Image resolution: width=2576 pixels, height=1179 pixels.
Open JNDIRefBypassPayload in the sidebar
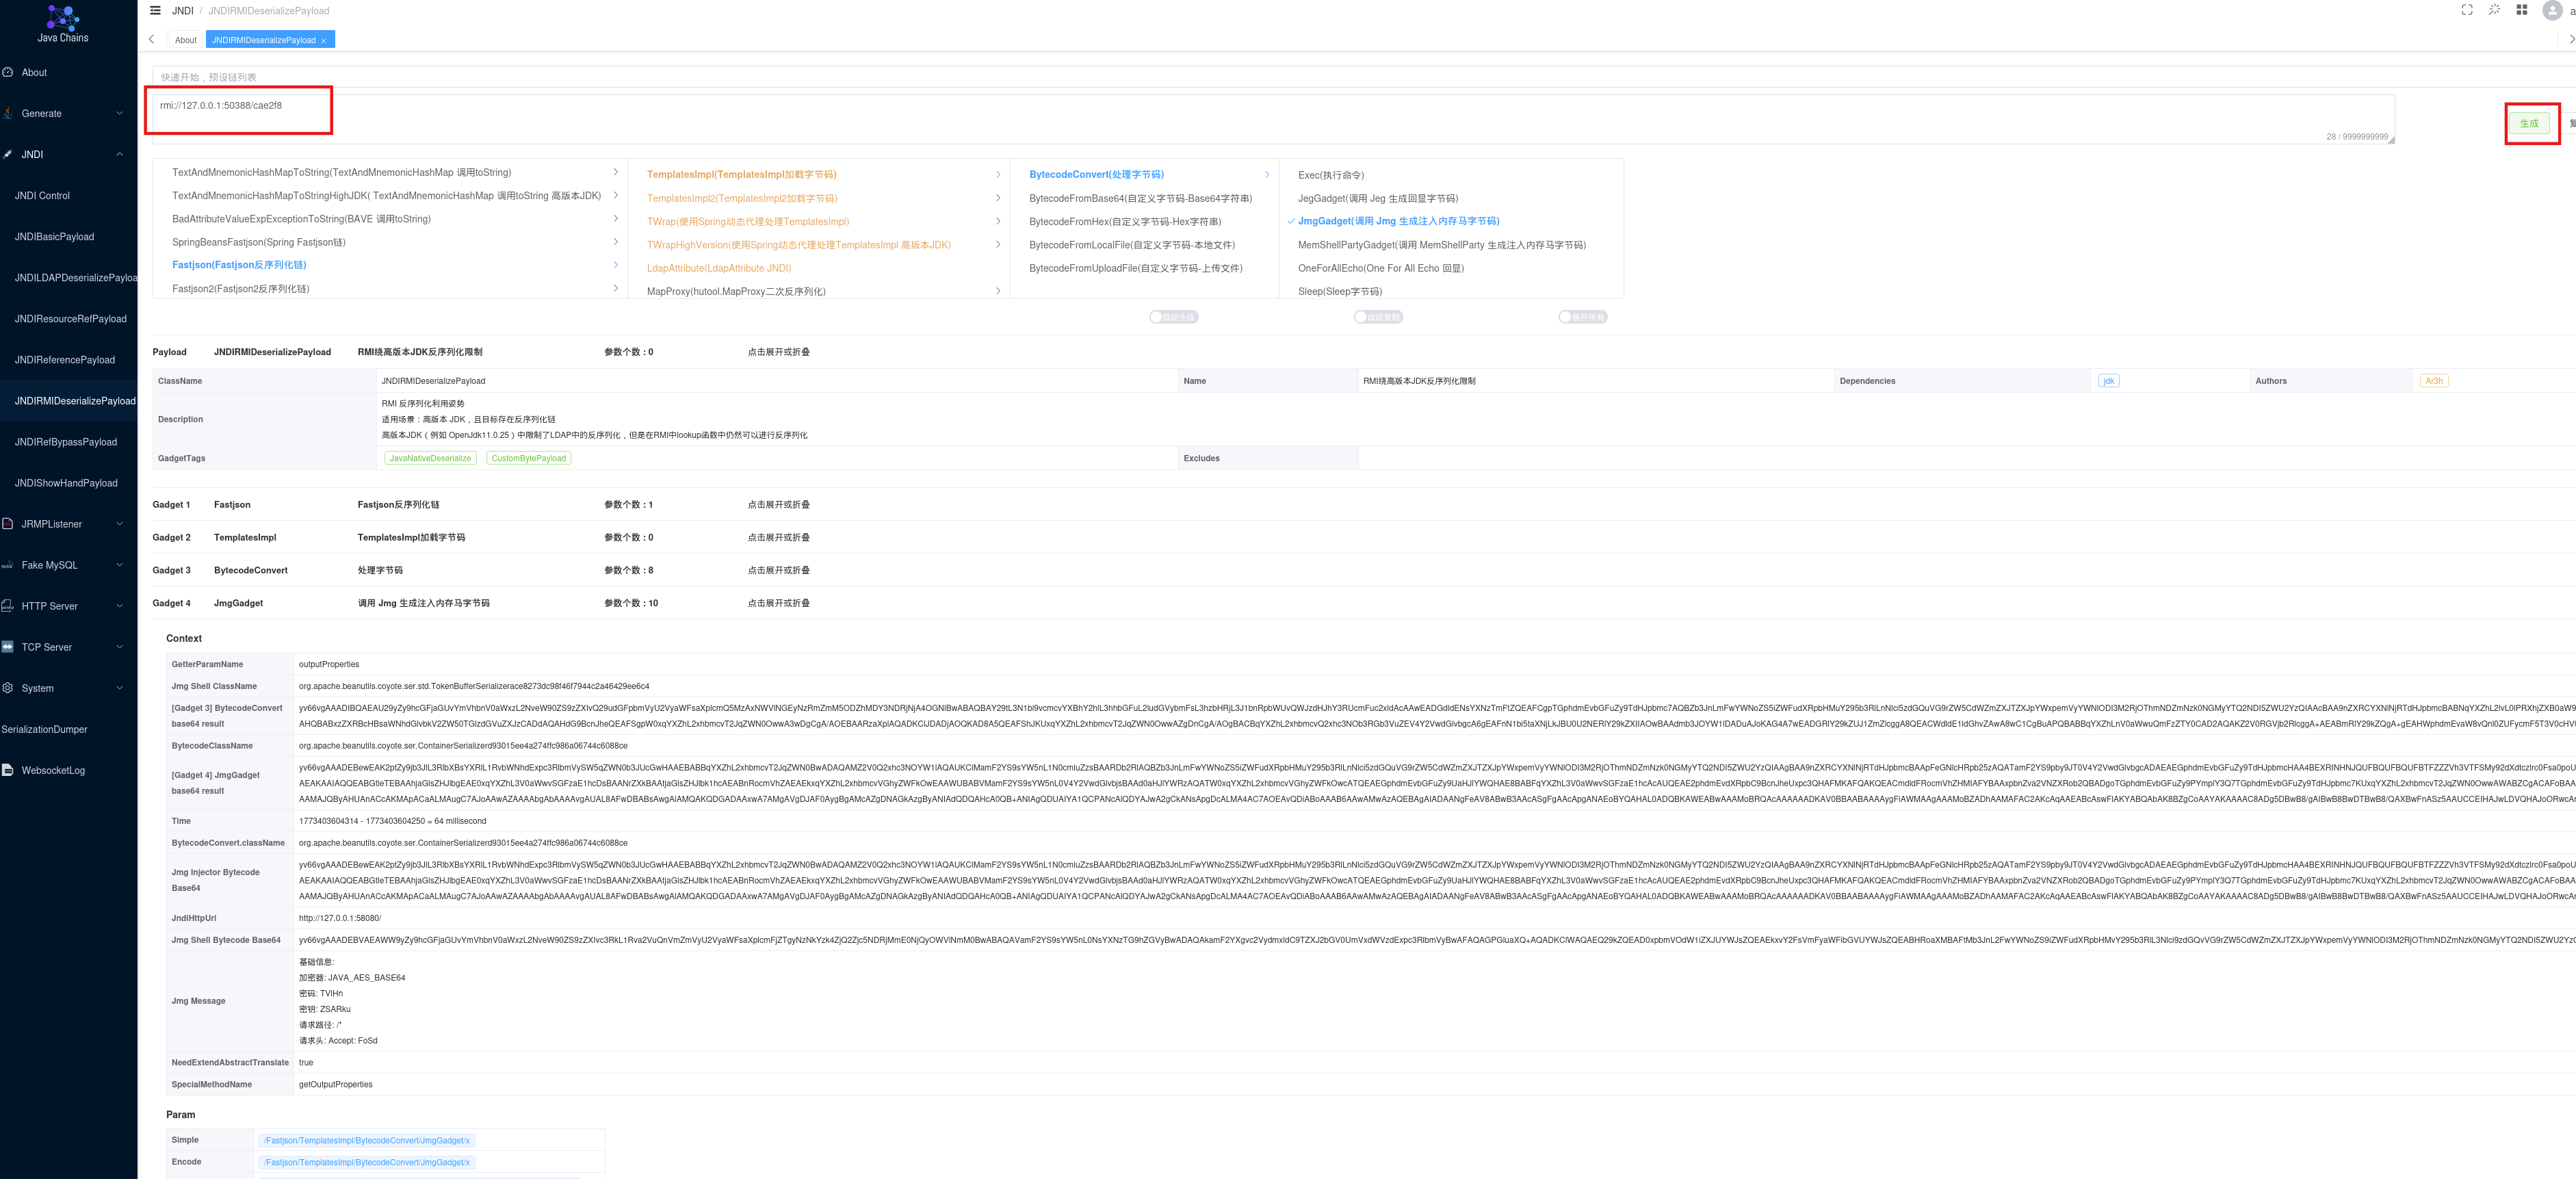[x=66, y=442]
